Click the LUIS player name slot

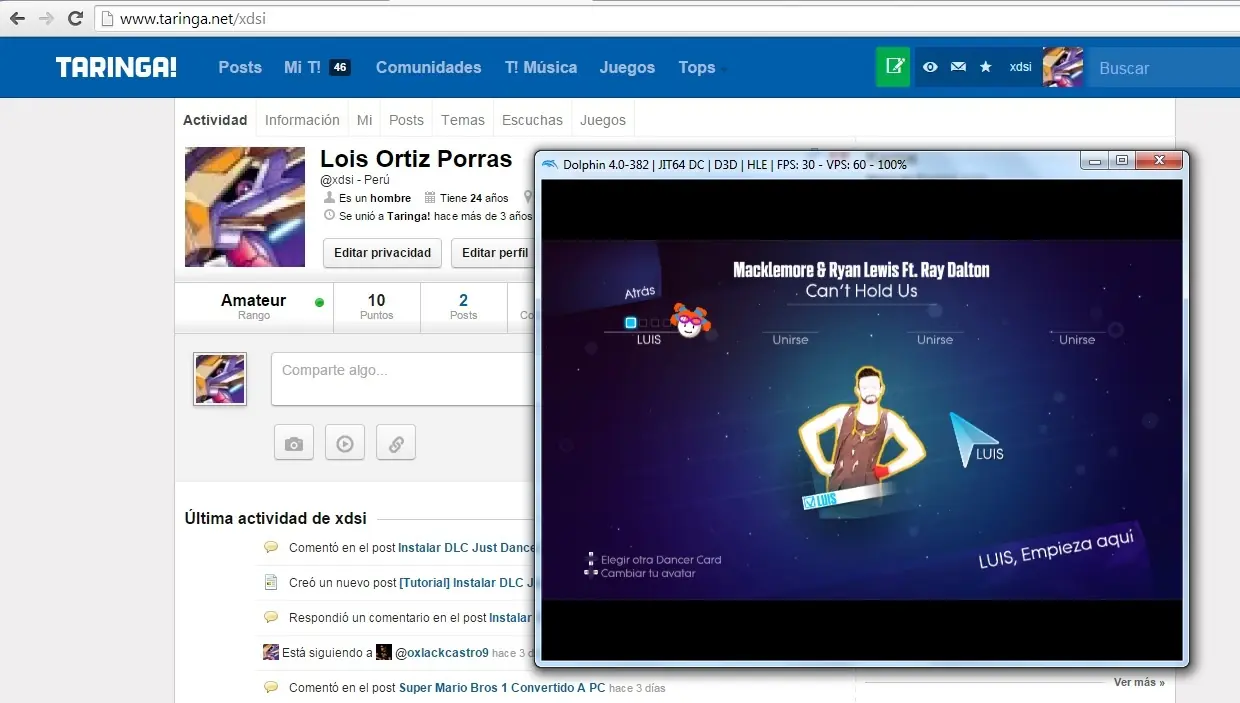click(649, 340)
